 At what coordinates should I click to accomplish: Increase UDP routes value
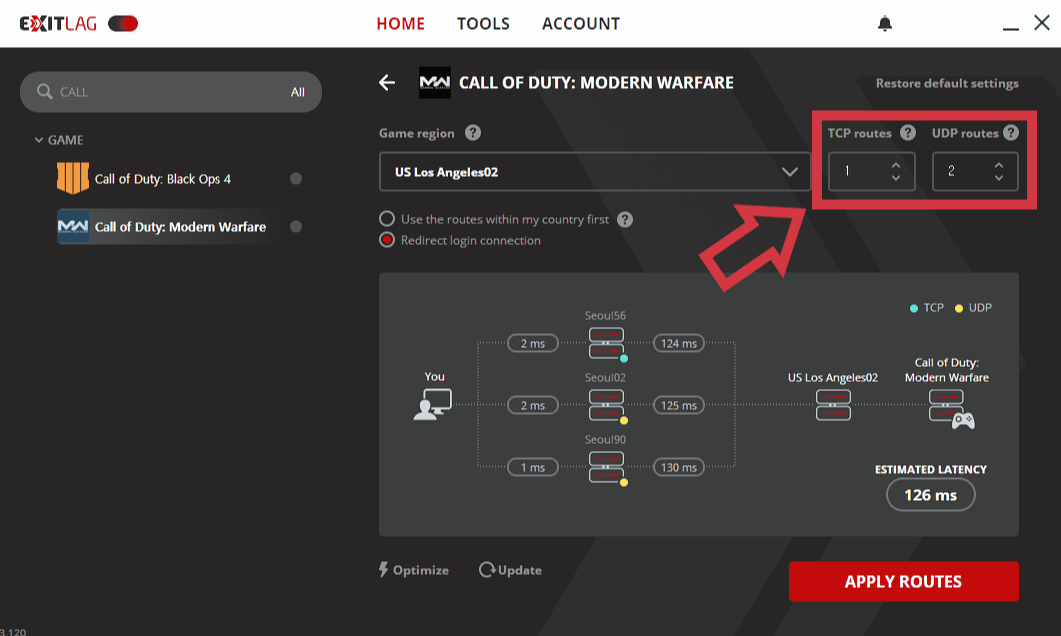pyautogui.click(x=999, y=164)
